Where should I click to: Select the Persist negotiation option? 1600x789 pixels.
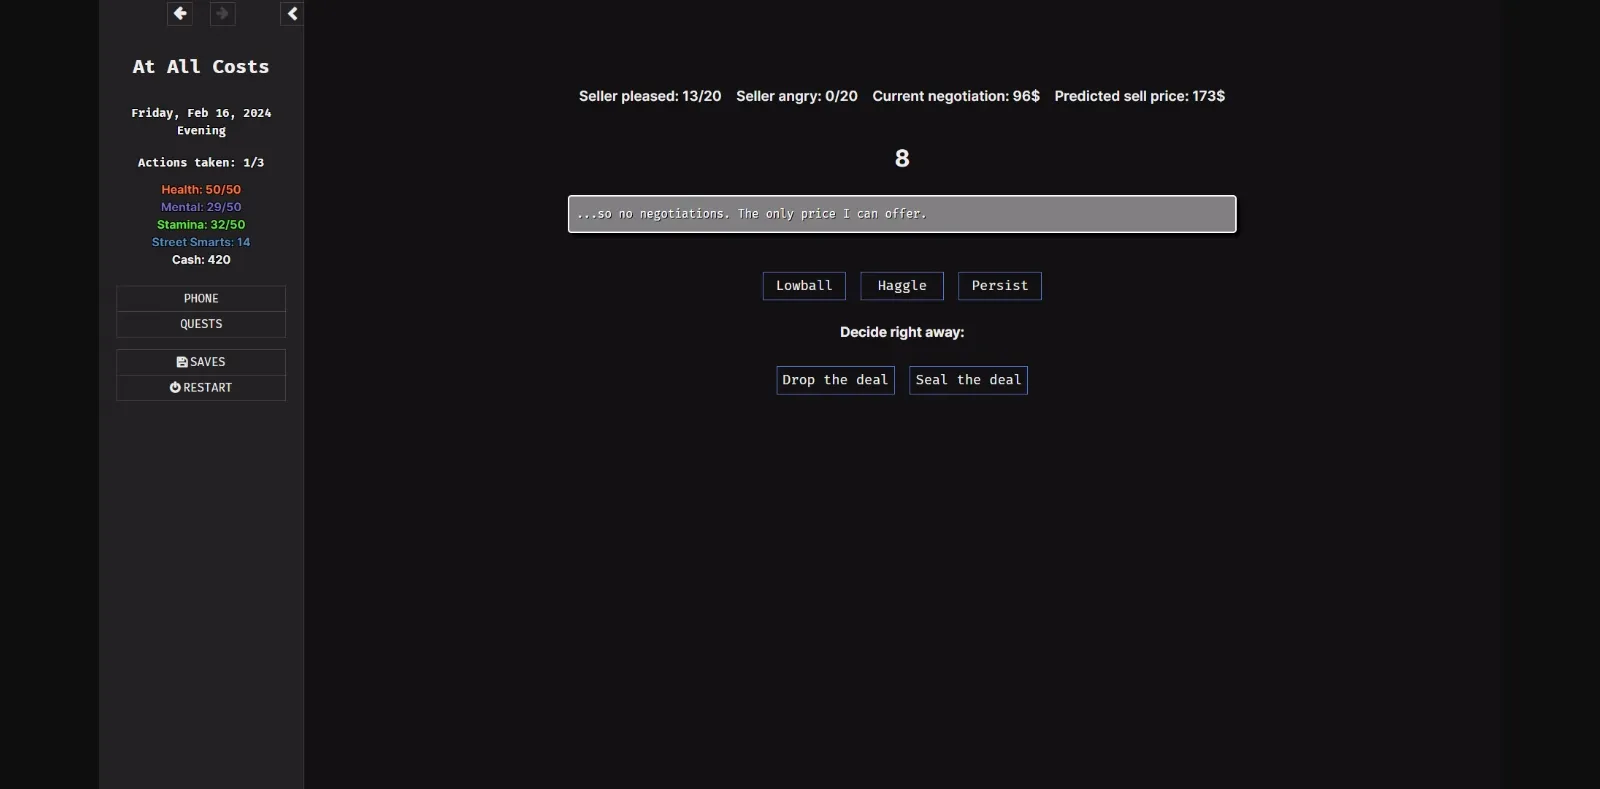[x=999, y=286]
